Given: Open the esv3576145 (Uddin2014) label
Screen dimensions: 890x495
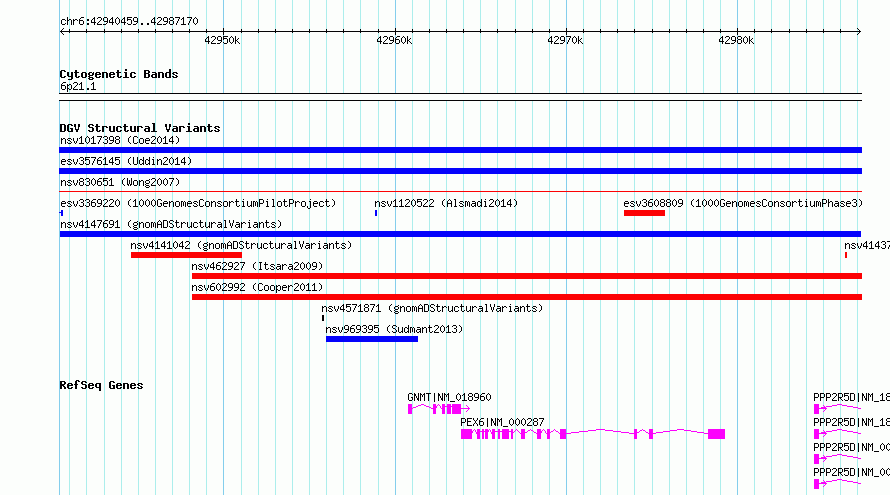Looking at the screenshot, I should [126, 161].
